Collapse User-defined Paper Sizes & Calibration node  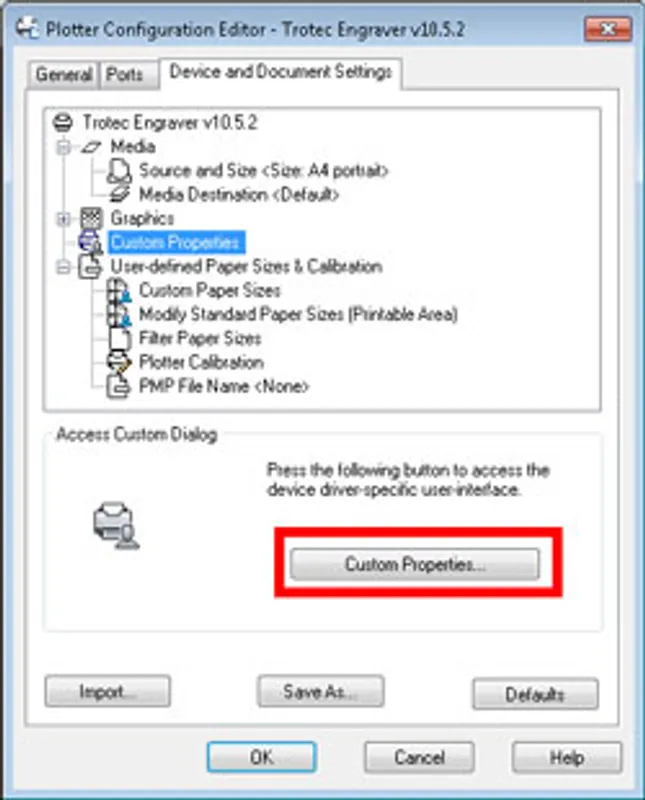pos(64,267)
